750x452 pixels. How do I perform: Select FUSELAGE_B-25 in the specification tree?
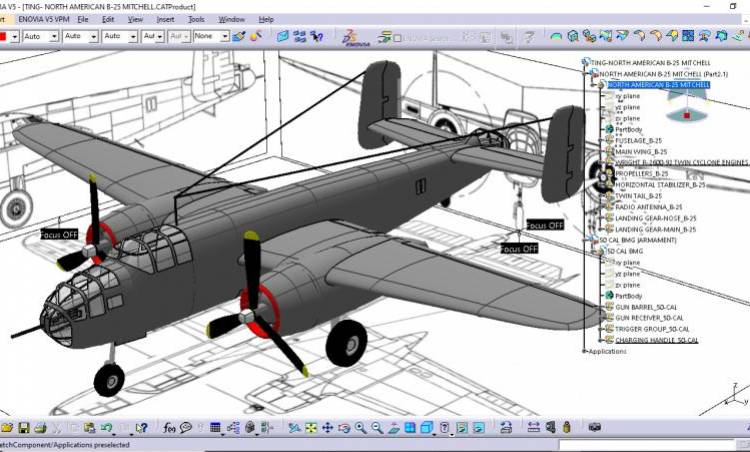[x=638, y=141]
